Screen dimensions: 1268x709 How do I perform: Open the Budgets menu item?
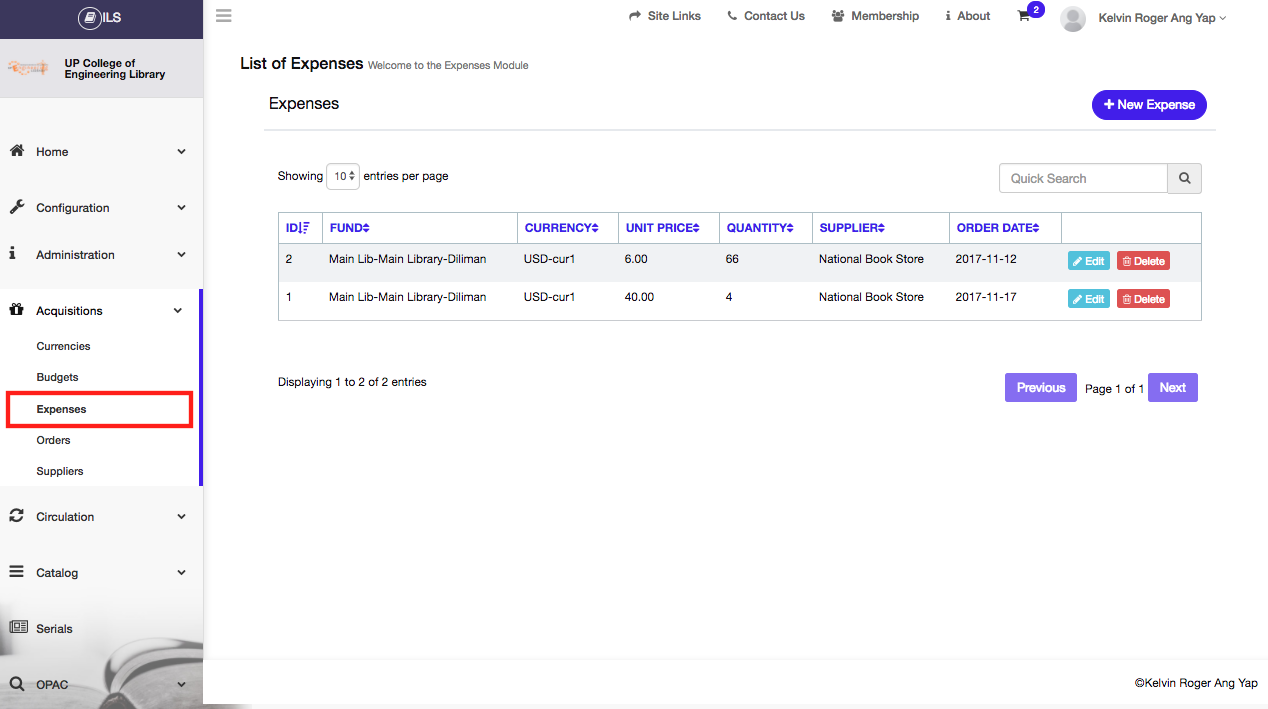click(57, 377)
